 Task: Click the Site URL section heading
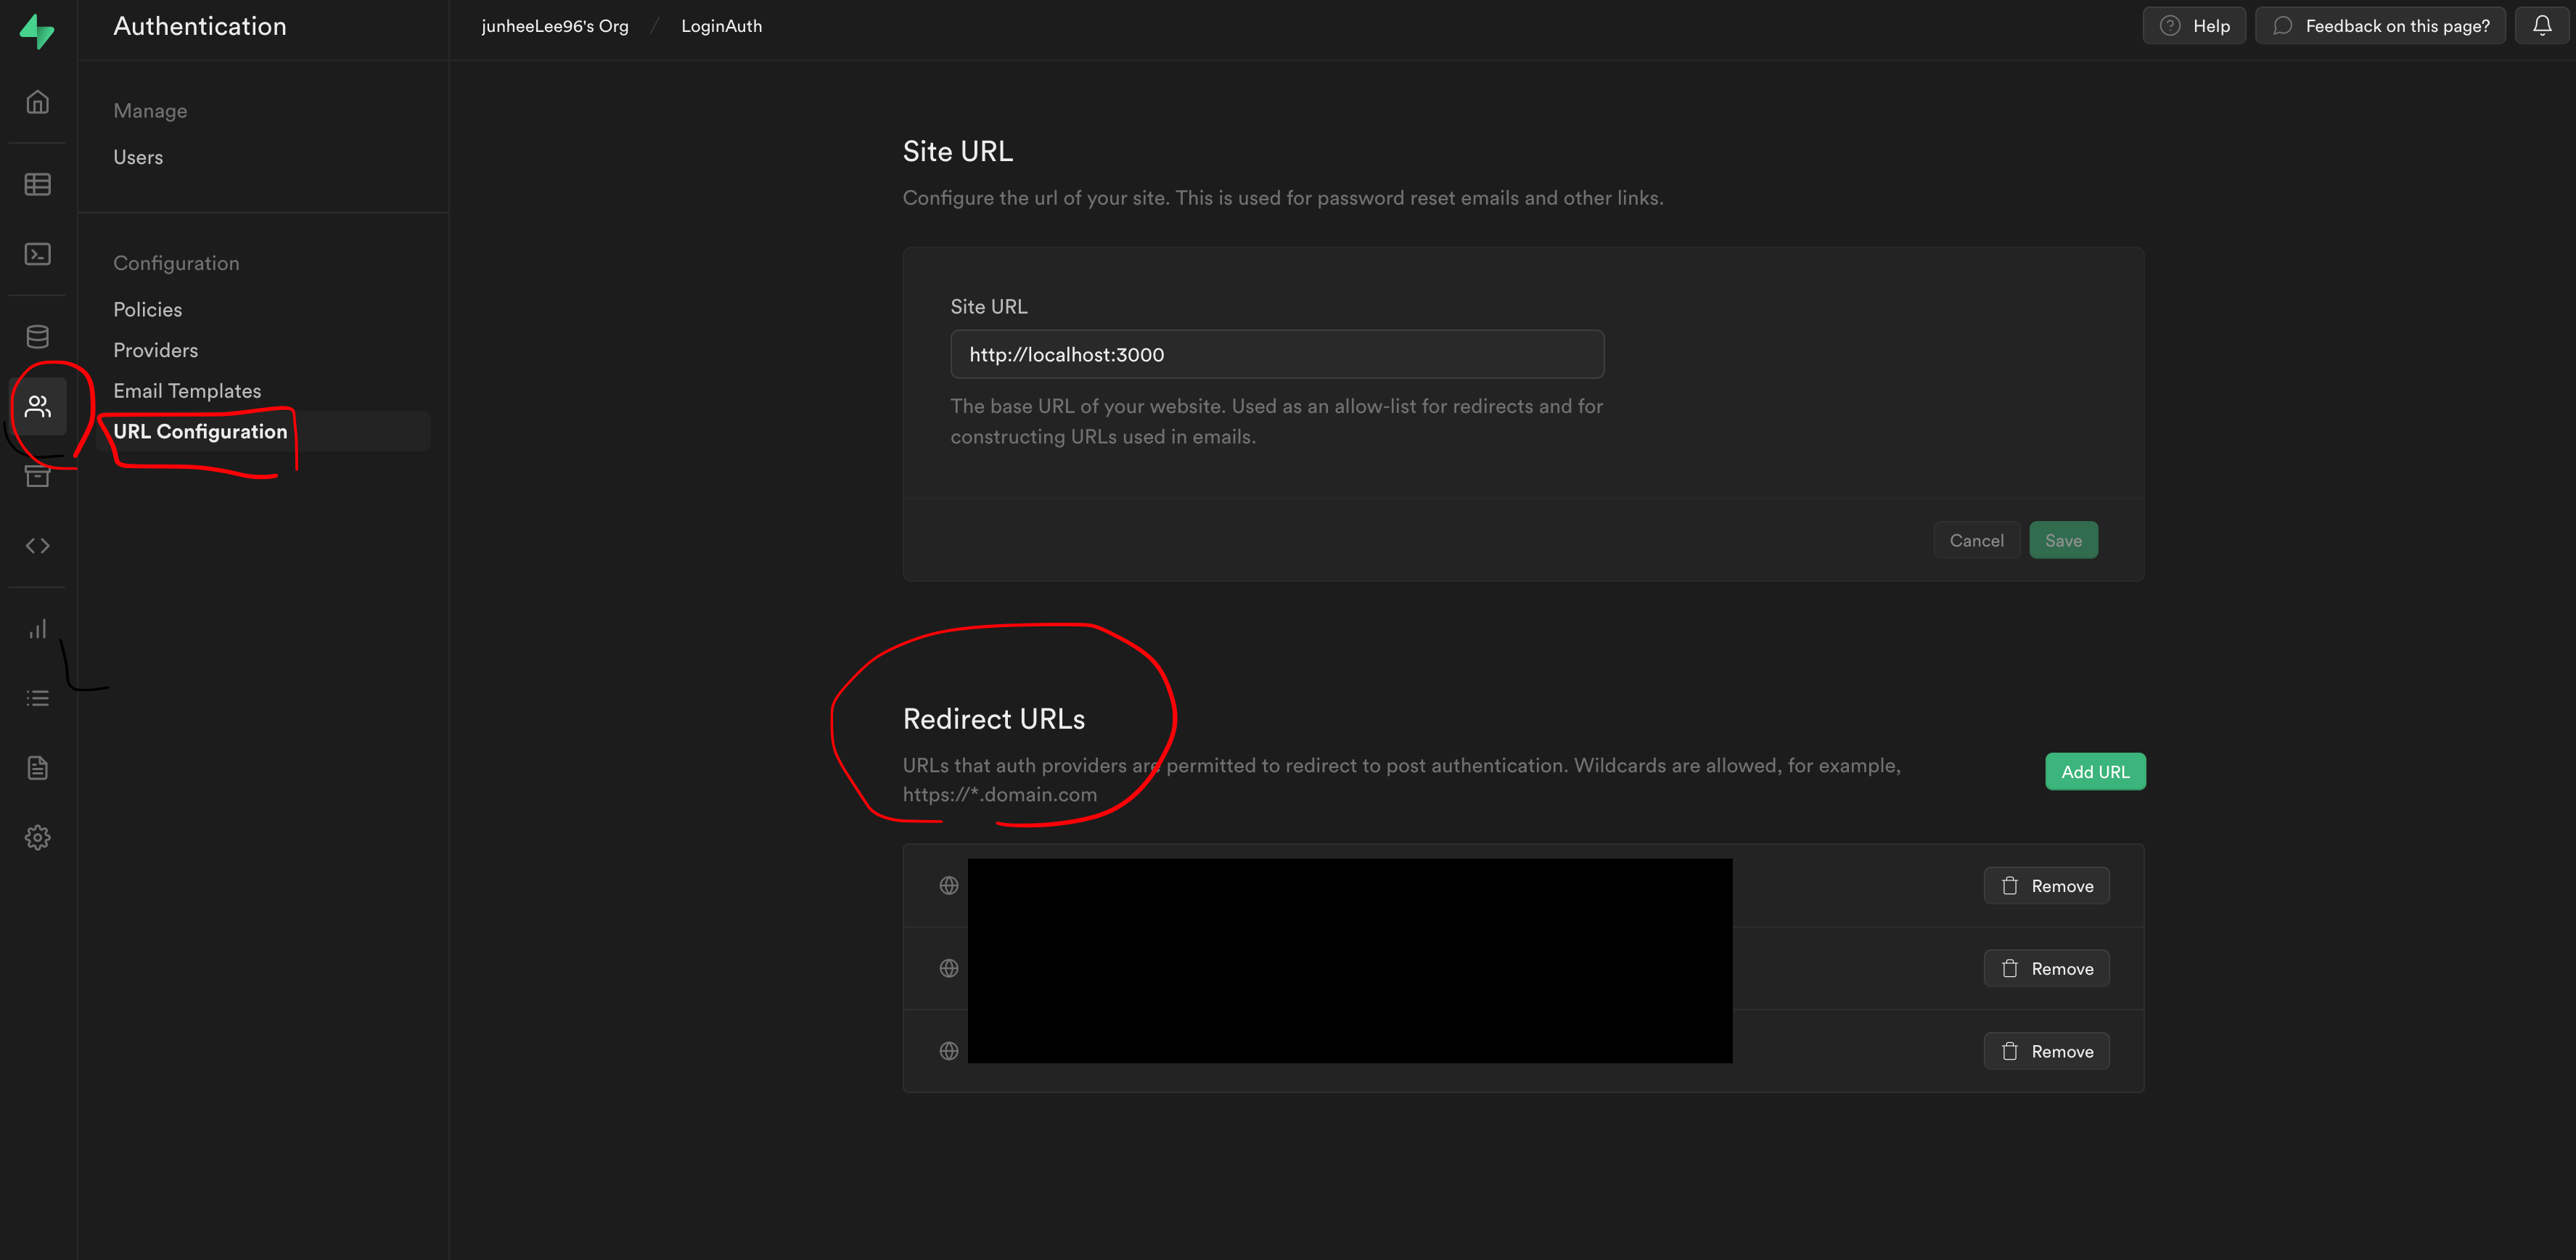[957, 151]
